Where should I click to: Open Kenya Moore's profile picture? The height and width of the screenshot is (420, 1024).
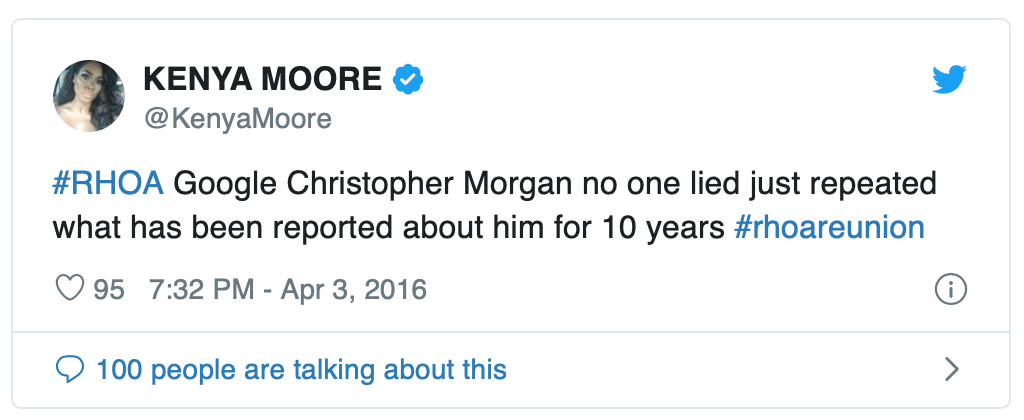[89, 96]
